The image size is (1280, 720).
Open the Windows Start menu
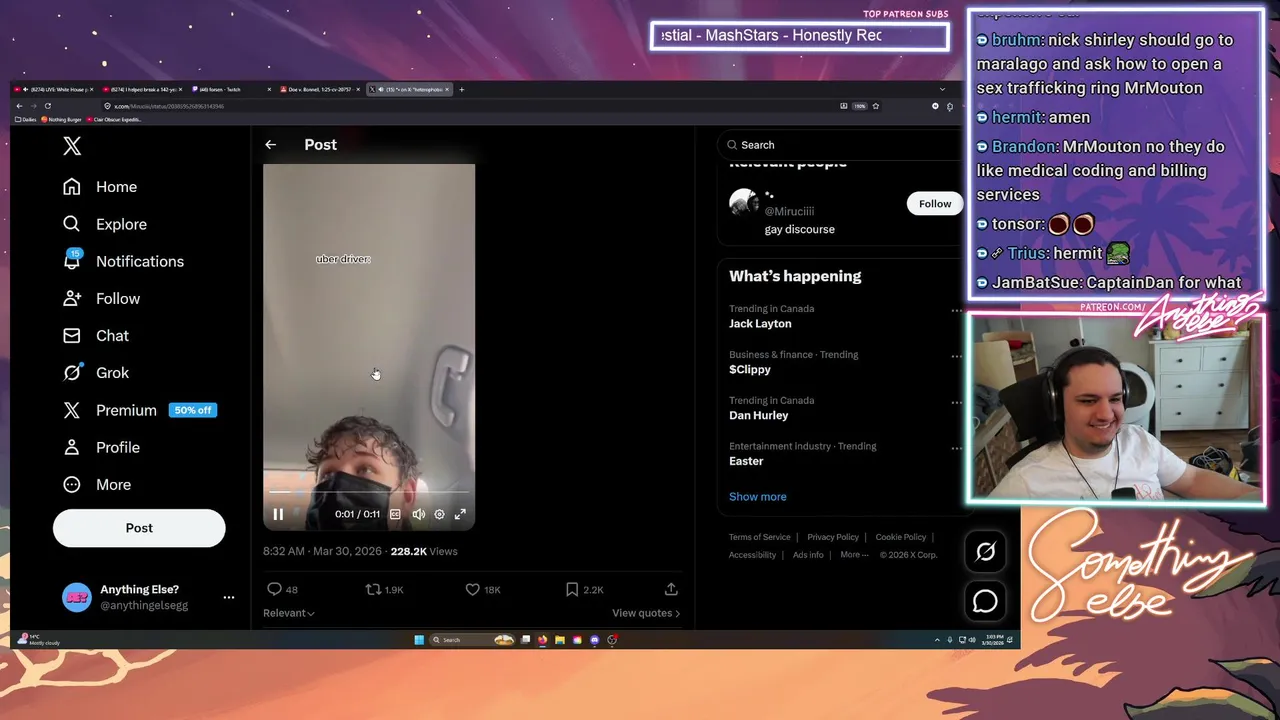tap(419, 640)
